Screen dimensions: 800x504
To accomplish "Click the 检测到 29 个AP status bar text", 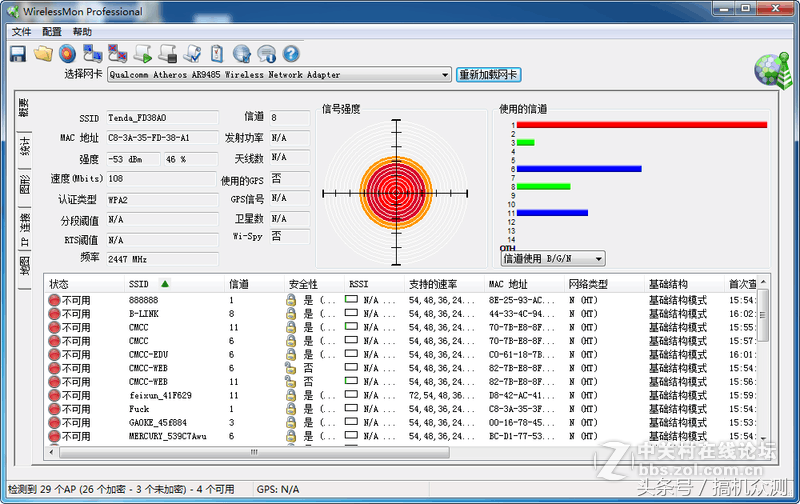I will click(121, 489).
